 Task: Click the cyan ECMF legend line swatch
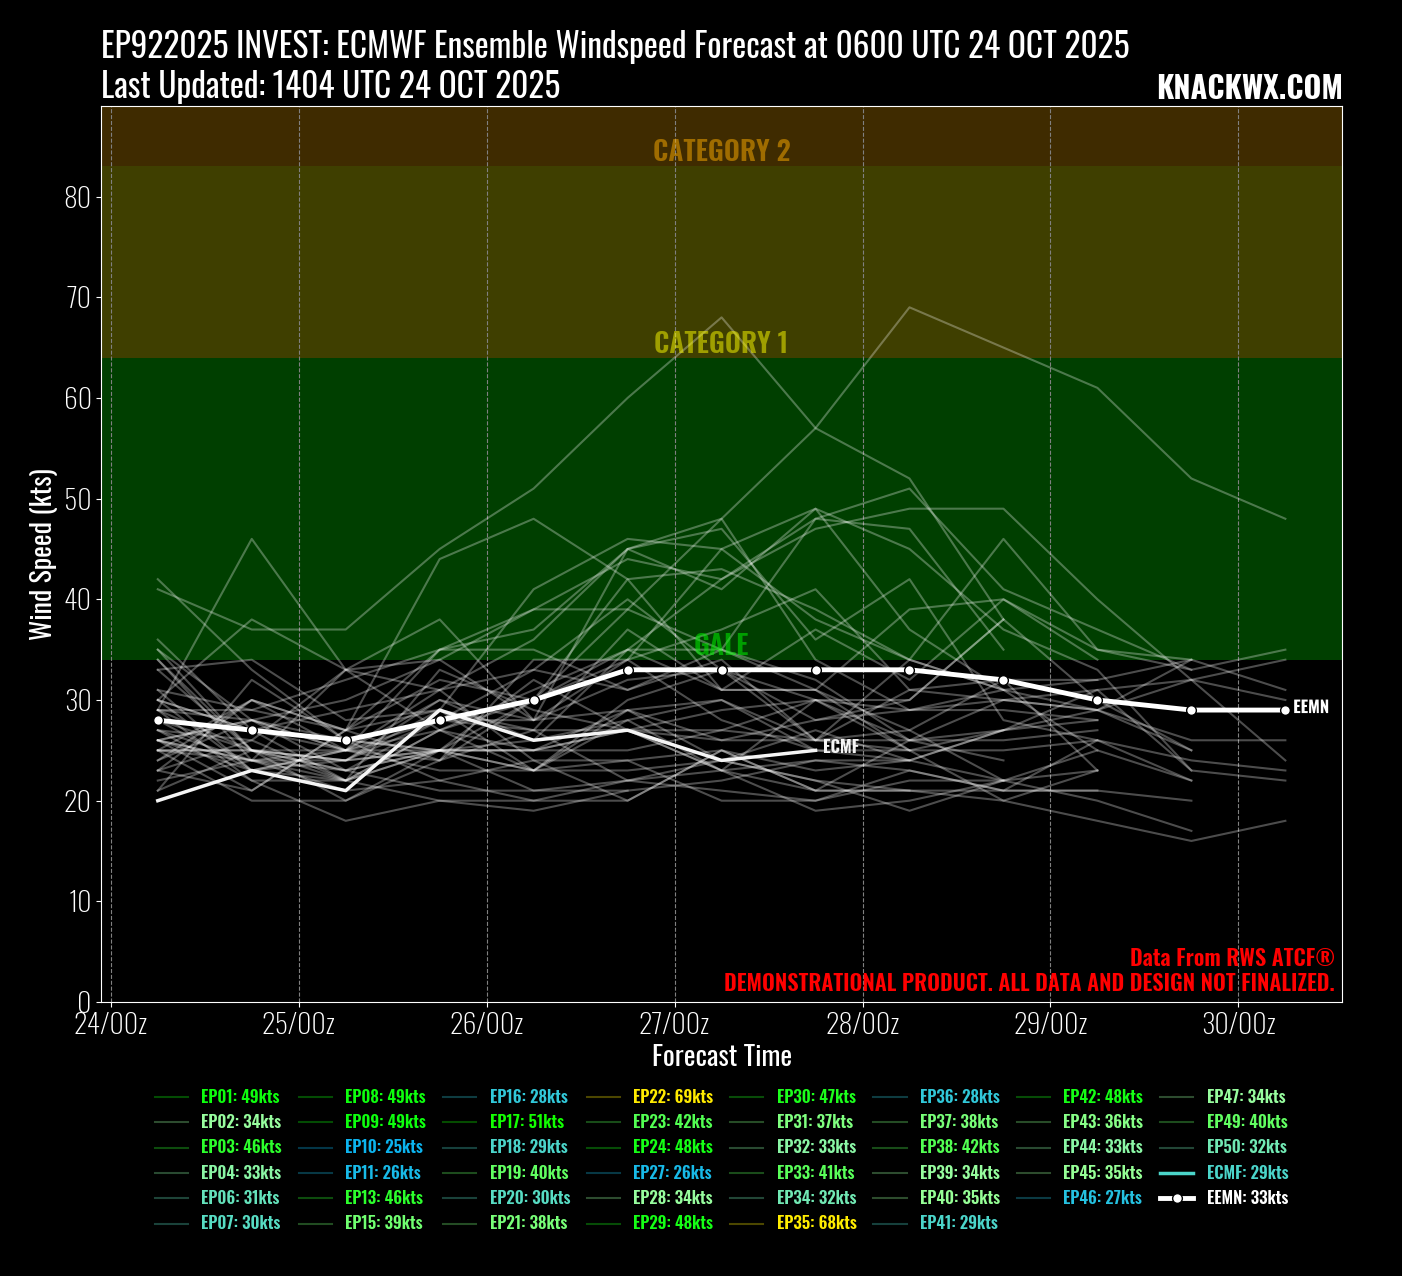point(1177,1172)
